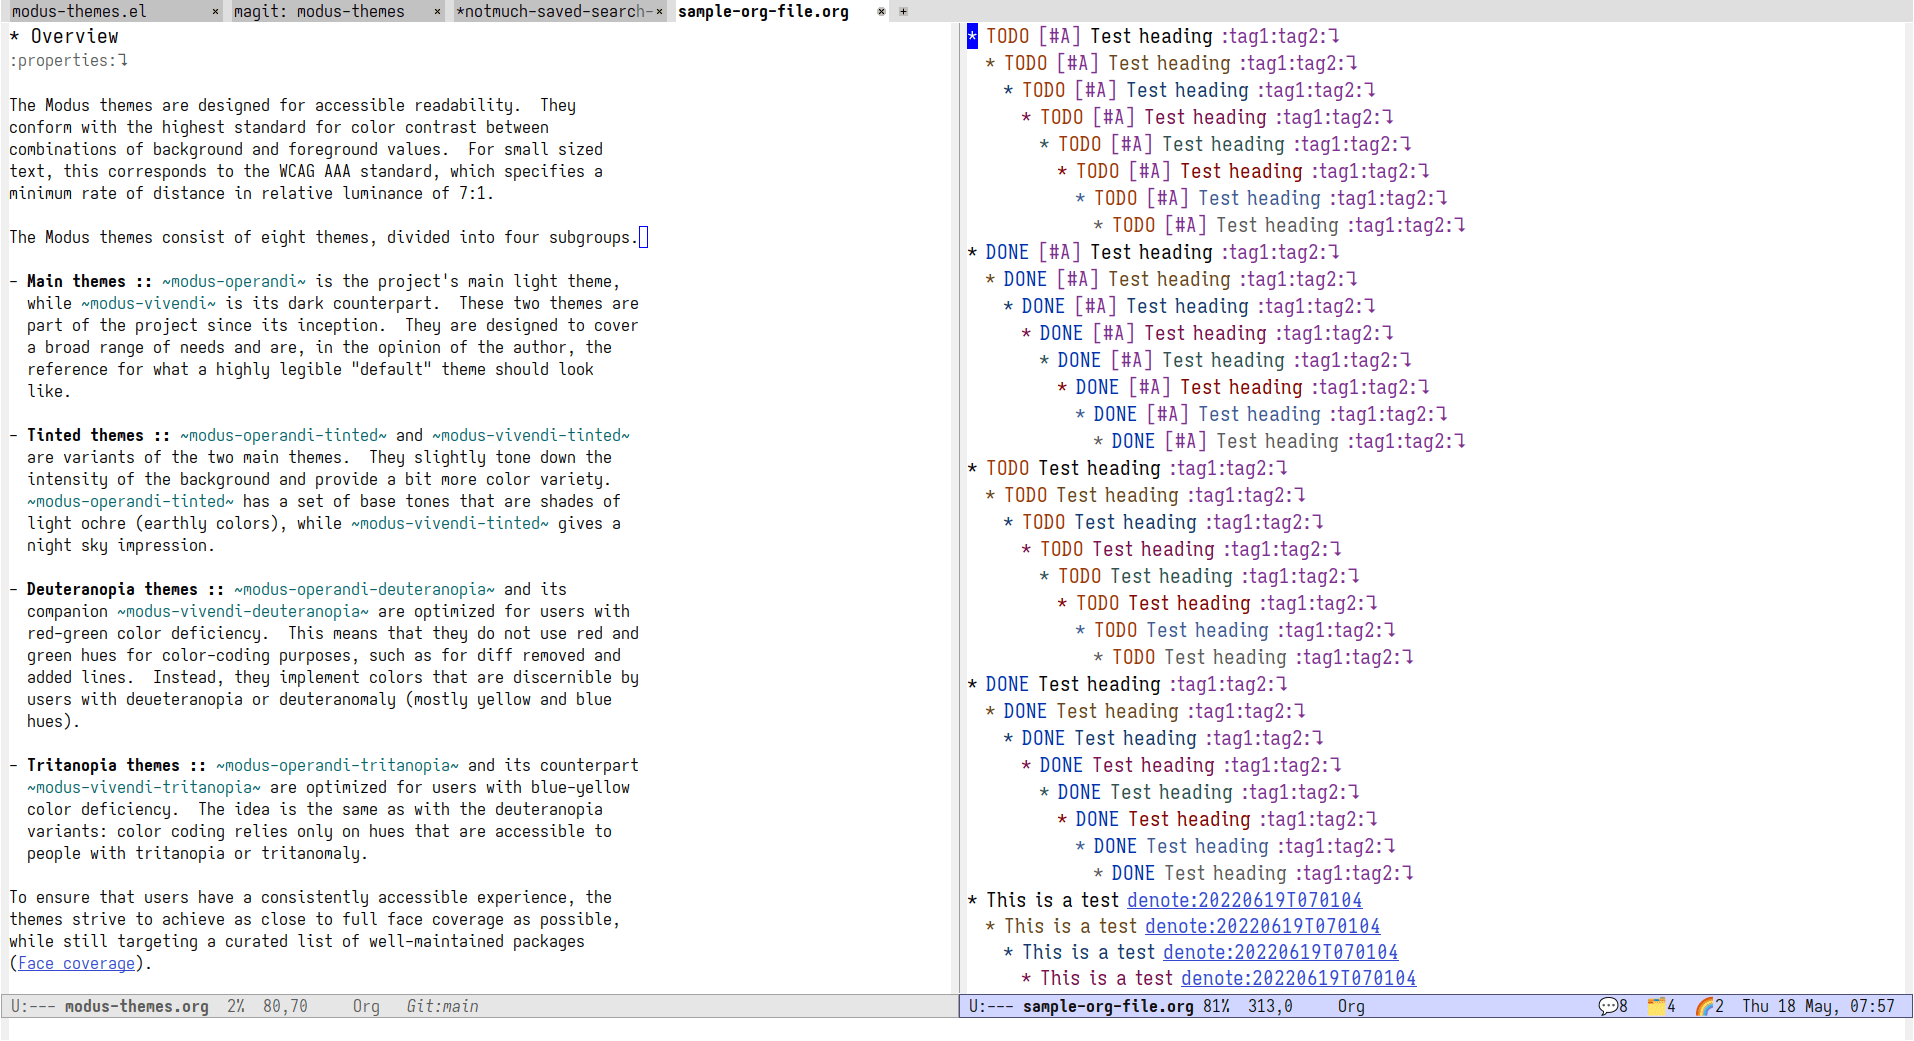Click the Main themes list item label
The image size is (1914, 1041).
coord(76,281)
